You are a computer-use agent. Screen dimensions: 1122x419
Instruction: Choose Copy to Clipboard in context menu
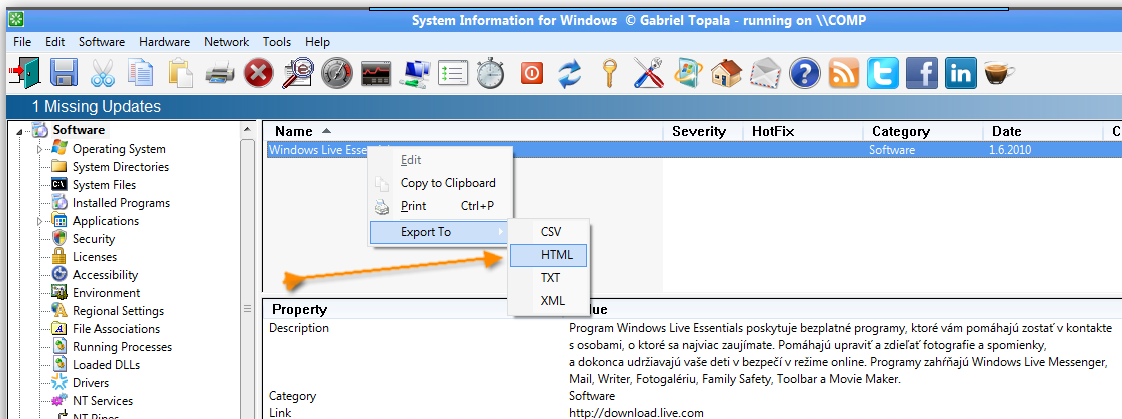[439, 183]
